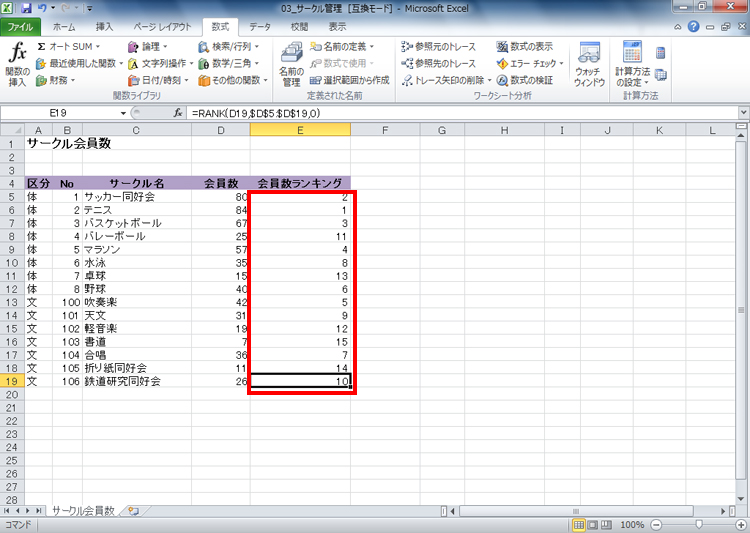The width and height of the screenshot is (750, 533).
Task: Switch to Page Break Preview icon
Action: point(606,525)
